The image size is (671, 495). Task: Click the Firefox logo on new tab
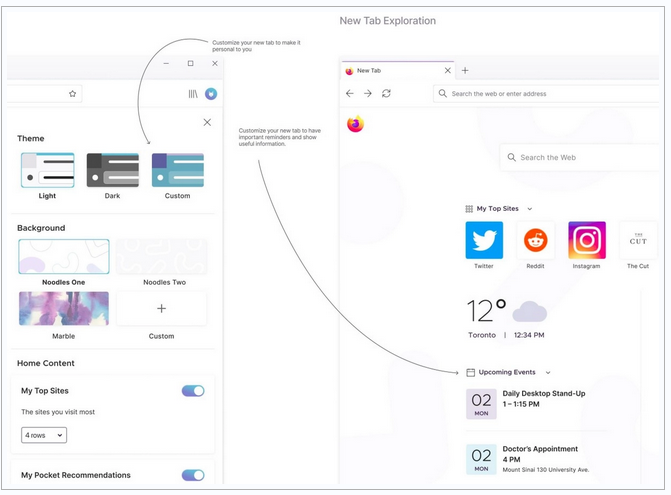[x=355, y=124]
